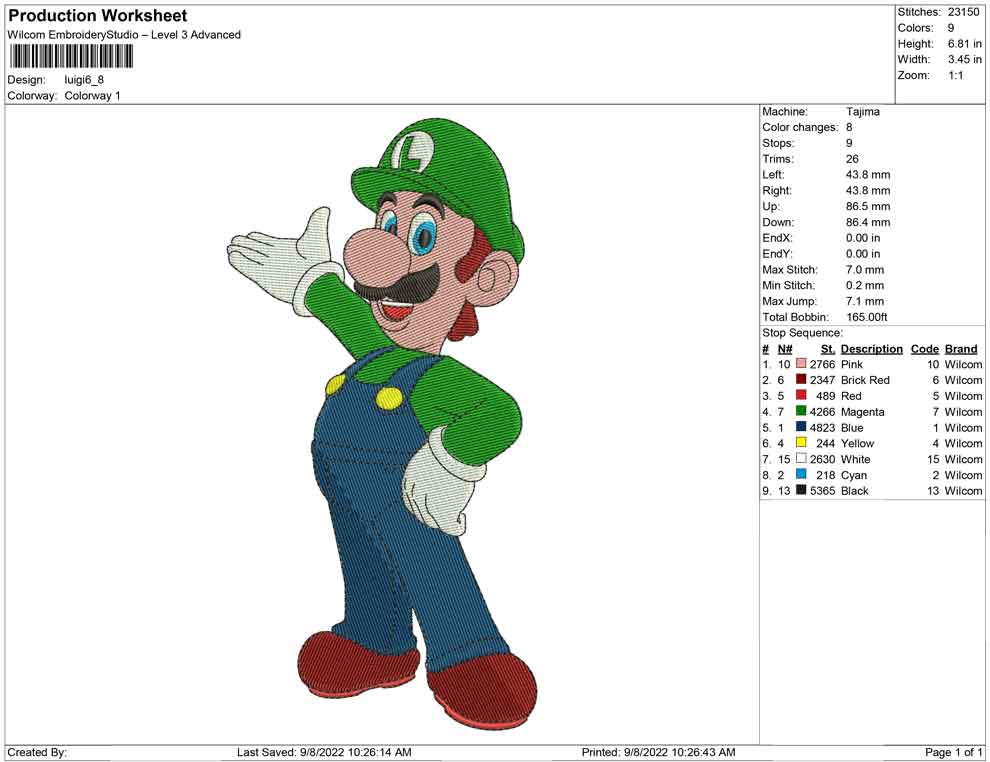
Task: Click the Stitches value 23150
Action: 963,12
